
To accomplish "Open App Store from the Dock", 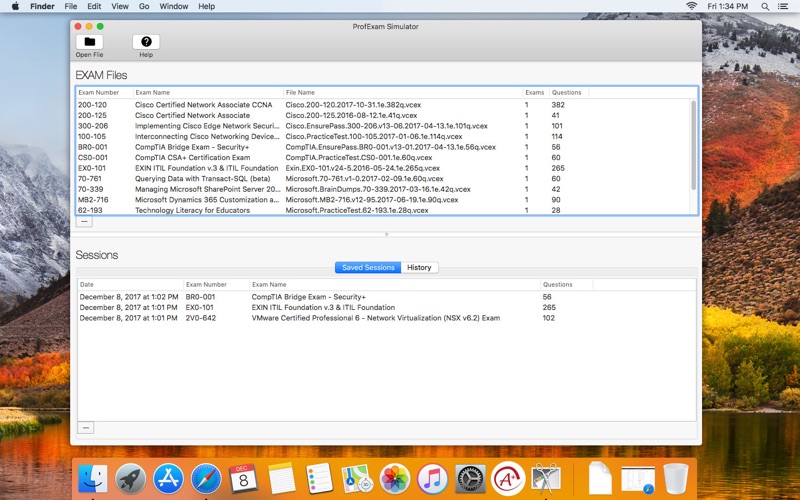I will [168, 479].
